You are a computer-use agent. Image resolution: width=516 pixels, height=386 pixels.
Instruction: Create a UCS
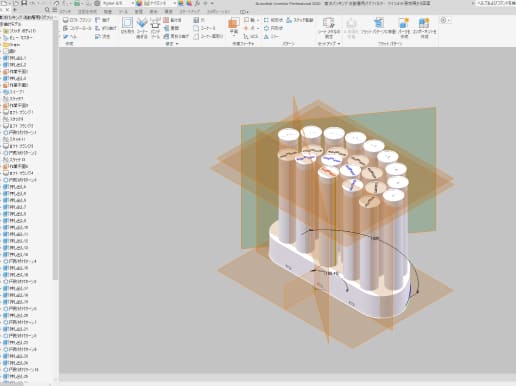(x=251, y=36)
